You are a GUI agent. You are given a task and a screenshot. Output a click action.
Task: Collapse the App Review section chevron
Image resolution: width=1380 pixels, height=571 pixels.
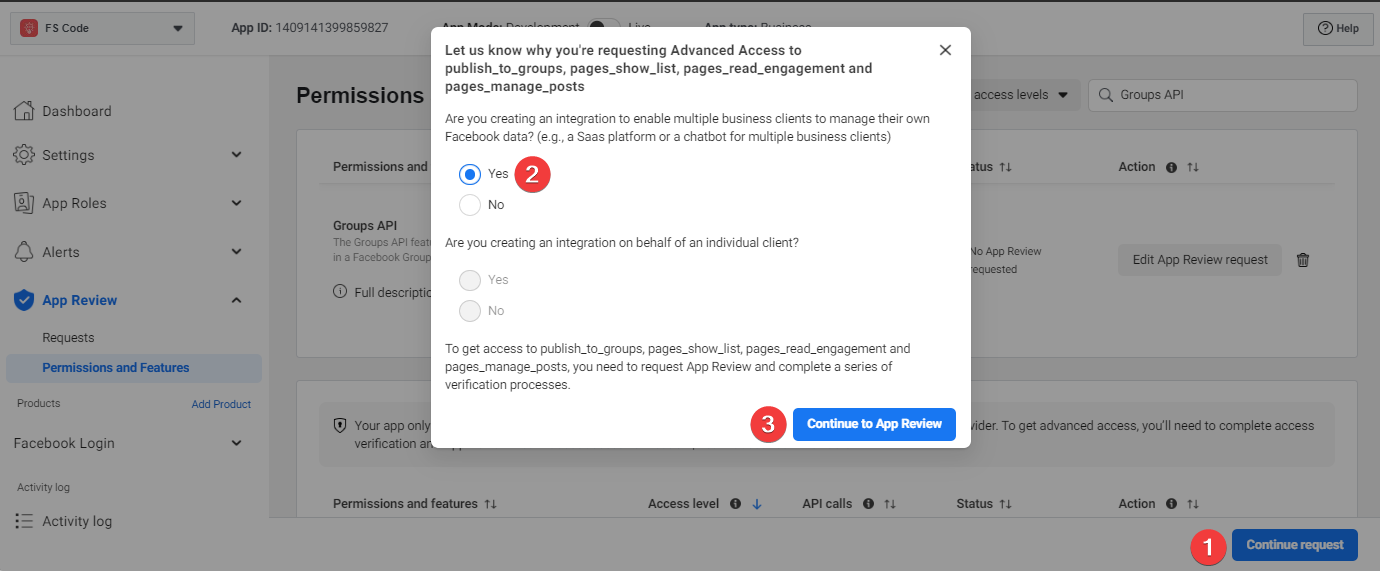237,300
